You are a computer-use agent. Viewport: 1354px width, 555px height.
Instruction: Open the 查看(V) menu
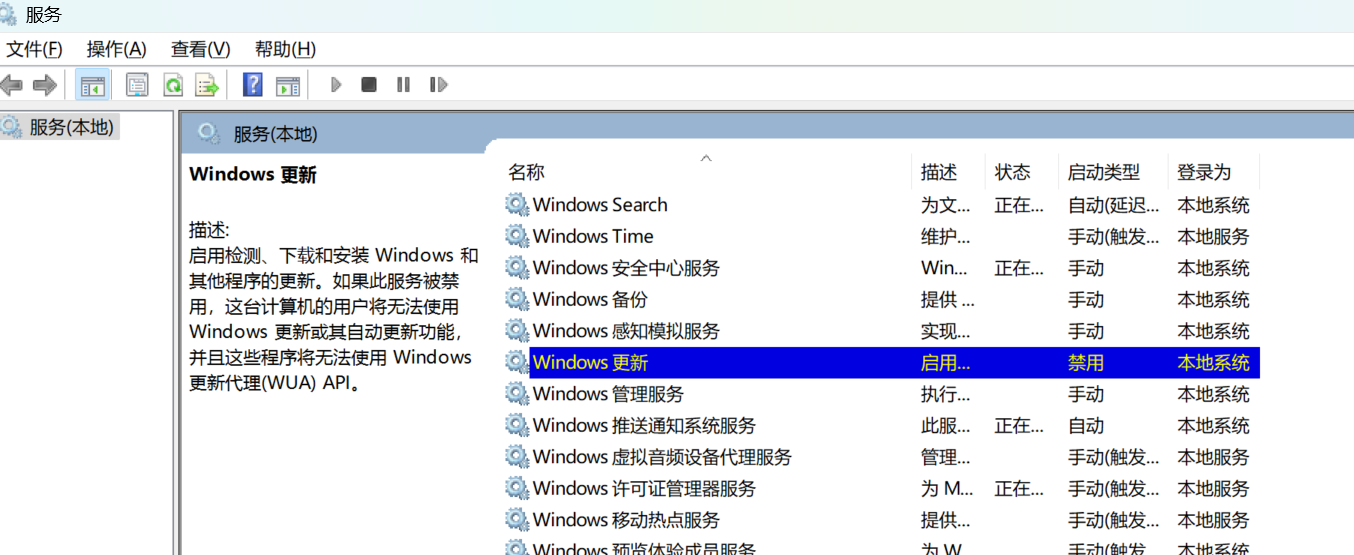pos(200,49)
